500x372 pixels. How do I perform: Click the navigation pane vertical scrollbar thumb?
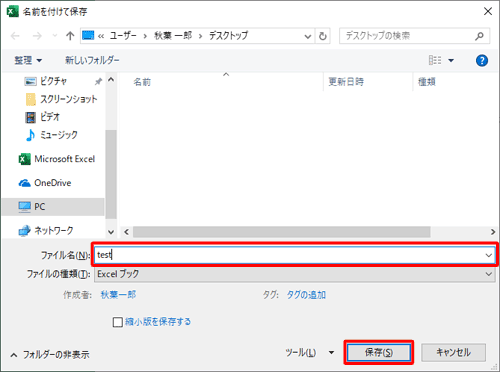tap(111, 174)
